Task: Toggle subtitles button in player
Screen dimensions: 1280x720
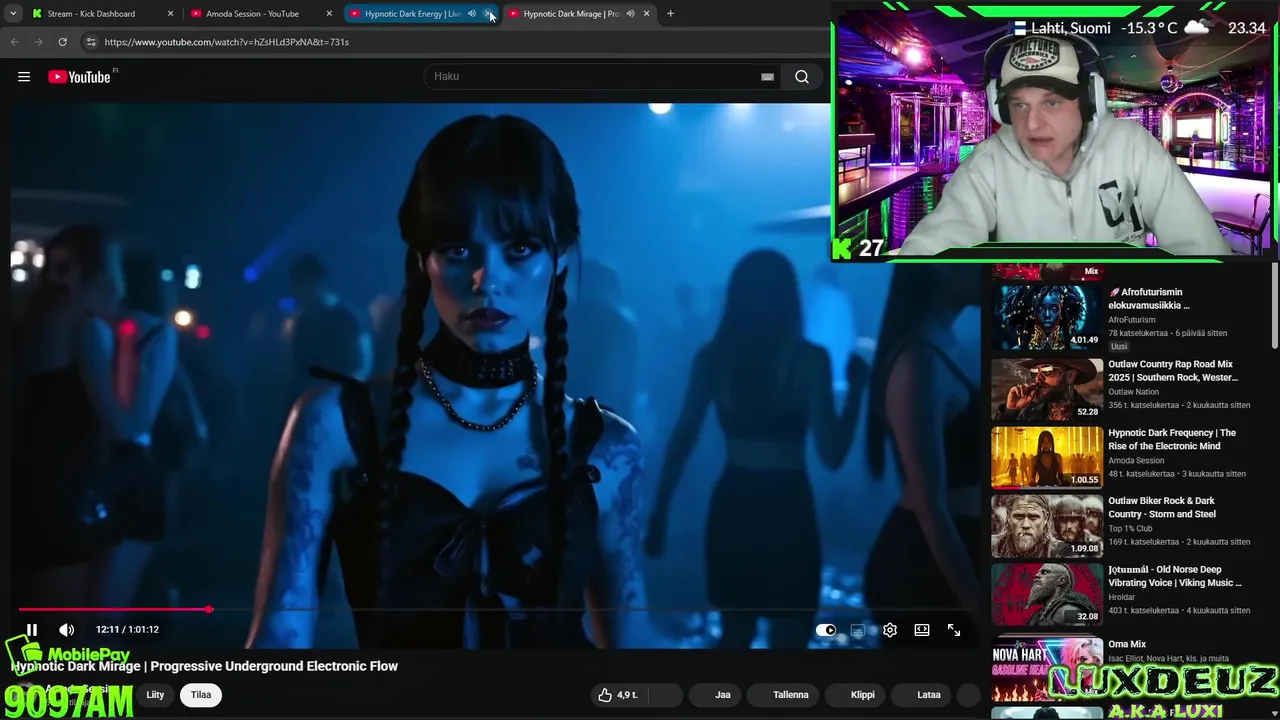Action: [x=857, y=630]
